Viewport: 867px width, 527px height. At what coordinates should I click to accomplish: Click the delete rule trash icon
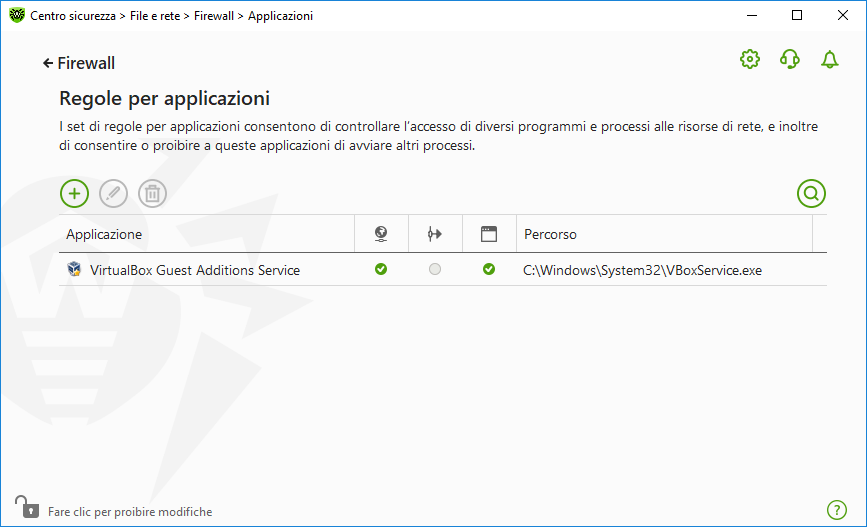(152, 193)
